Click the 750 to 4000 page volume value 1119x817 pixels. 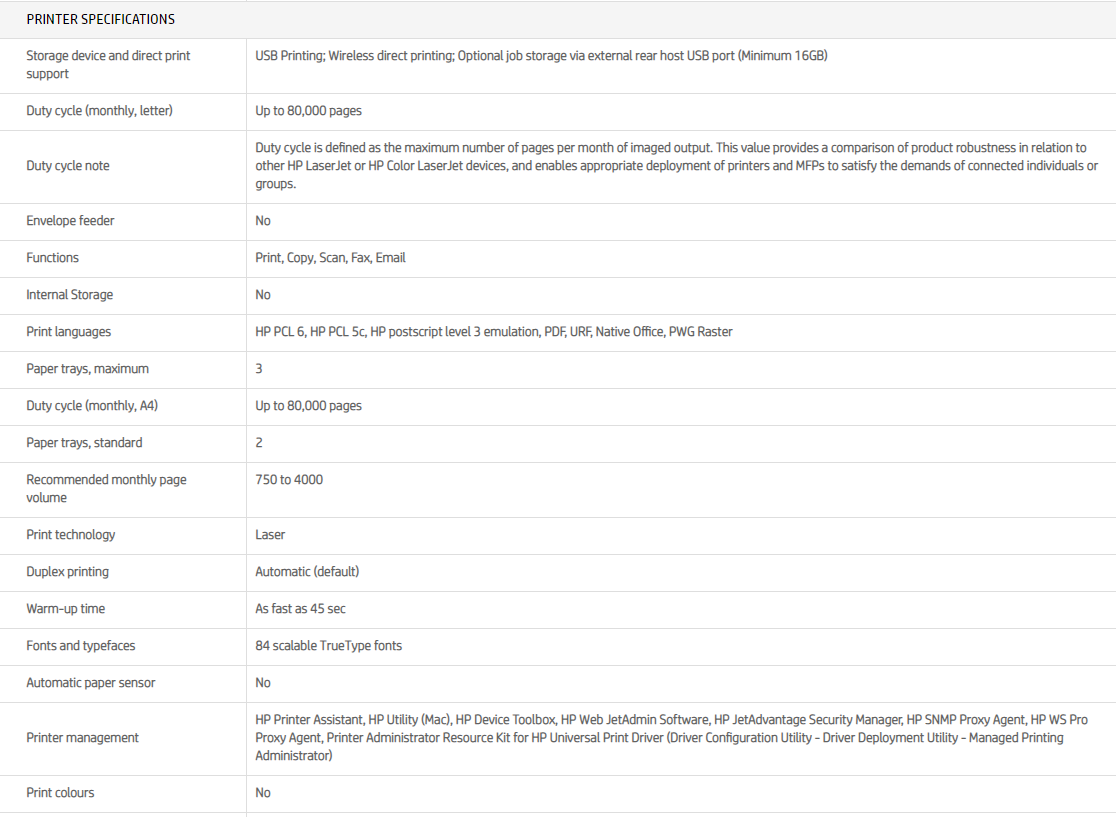pos(289,480)
